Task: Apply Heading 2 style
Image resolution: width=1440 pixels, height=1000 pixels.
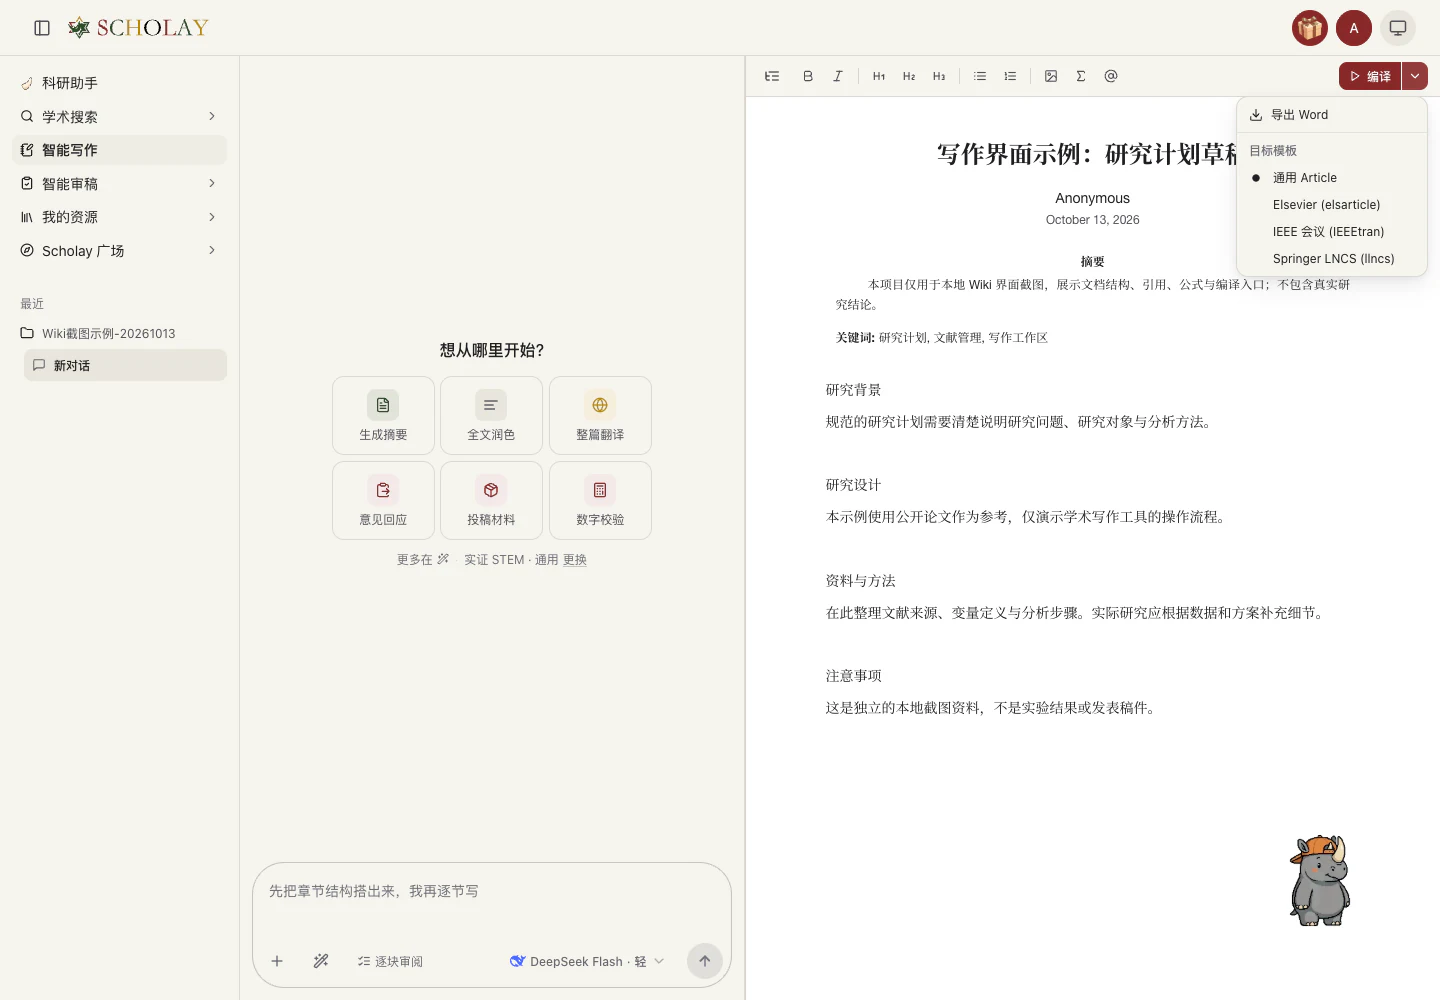Action: coord(909,76)
